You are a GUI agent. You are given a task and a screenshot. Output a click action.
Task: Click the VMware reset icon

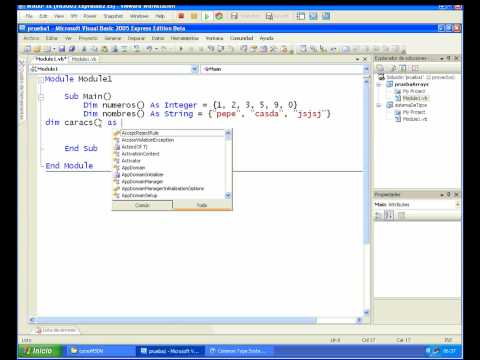(x=219, y=16)
